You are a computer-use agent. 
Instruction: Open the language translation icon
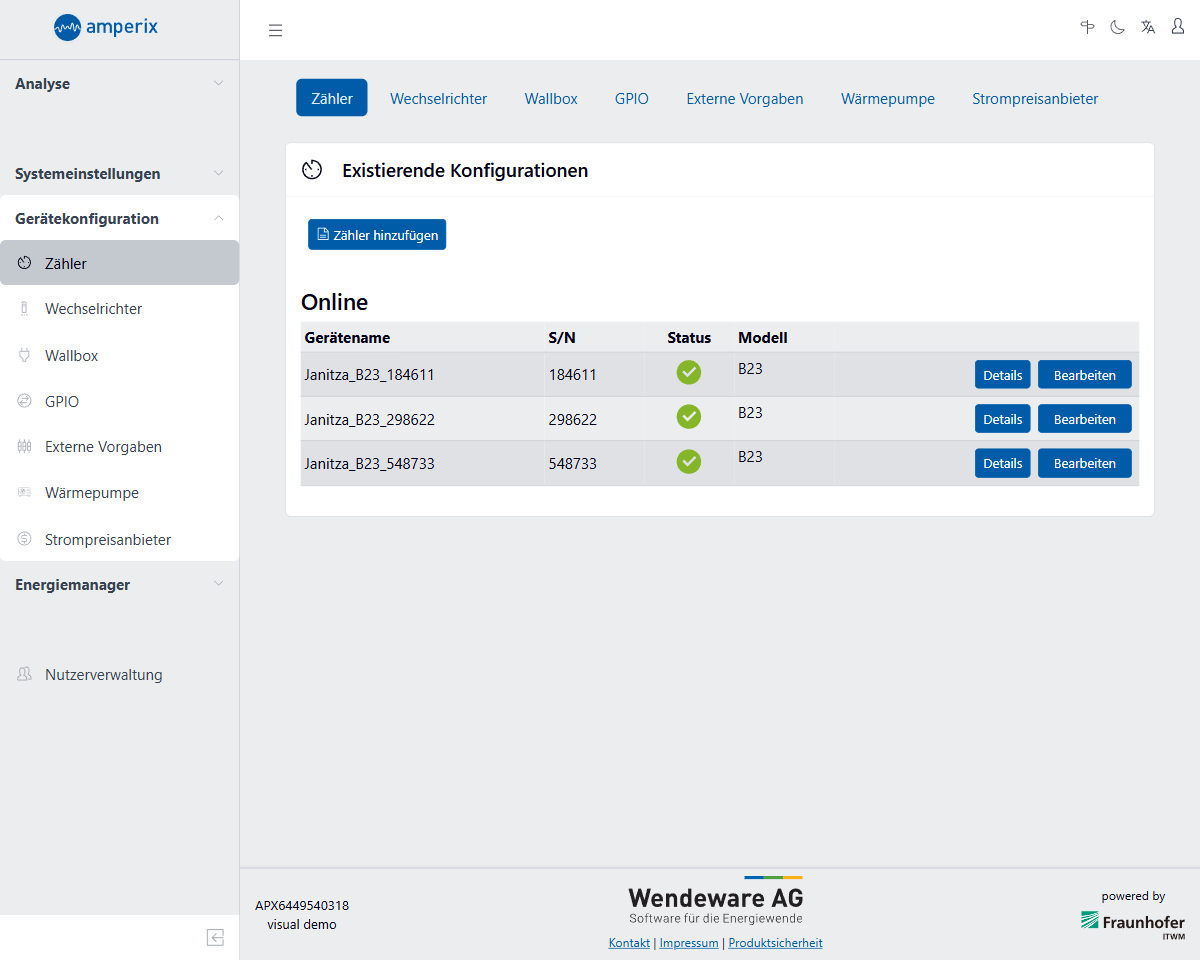coord(1148,28)
